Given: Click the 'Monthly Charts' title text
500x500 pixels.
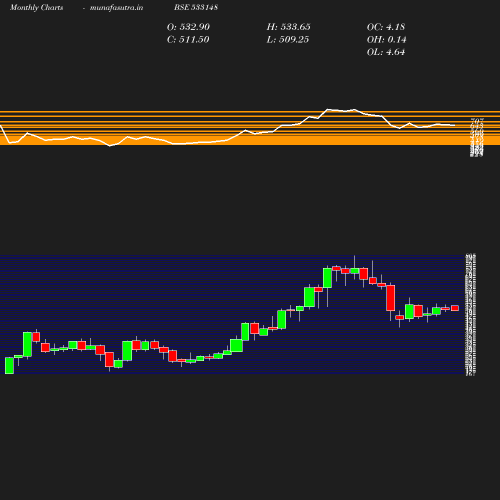Looking at the screenshot, I should tap(36, 7).
